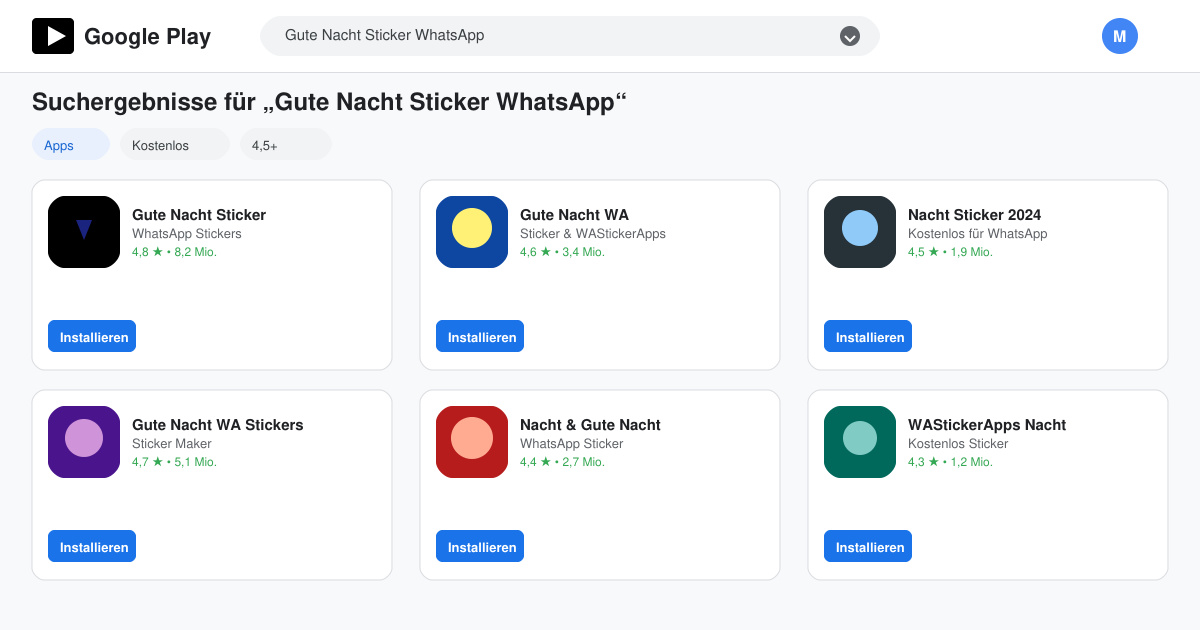Install Gute Nacht WA Stickers
This screenshot has height=630, width=1200.
(92, 546)
